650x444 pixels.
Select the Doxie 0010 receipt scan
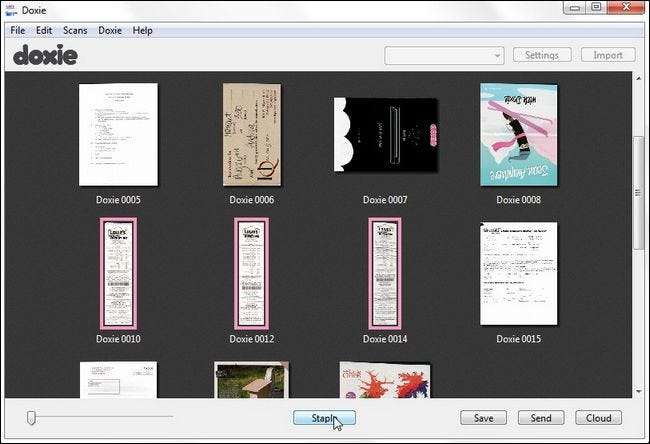click(x=118, y=274)
